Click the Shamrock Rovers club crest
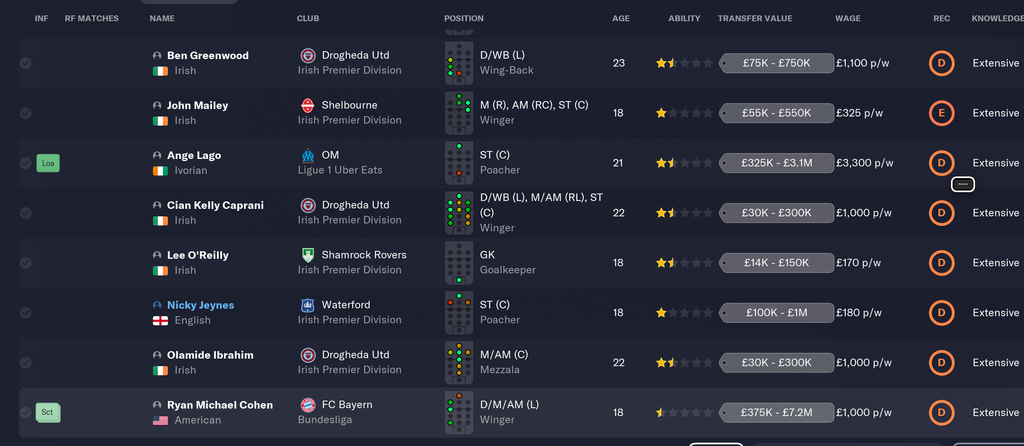This screenshot has width=1024, height=446. pyautogui.click(x=307, y=255)
